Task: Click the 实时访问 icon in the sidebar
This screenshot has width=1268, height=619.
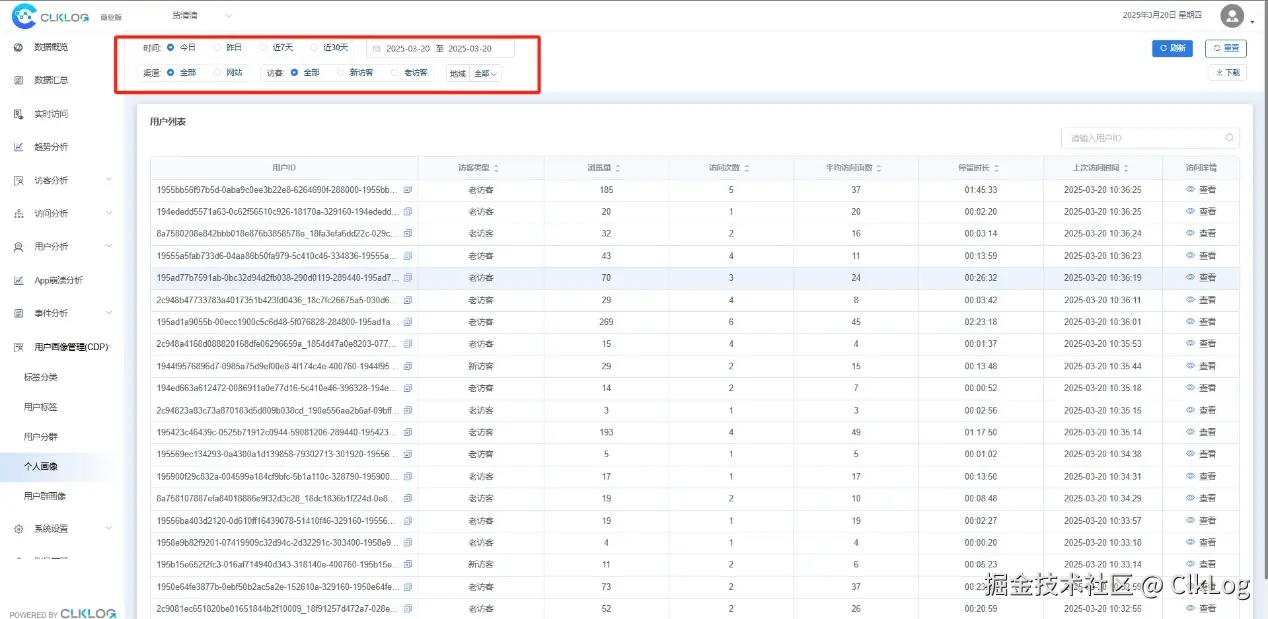Action: pos(18,114)
